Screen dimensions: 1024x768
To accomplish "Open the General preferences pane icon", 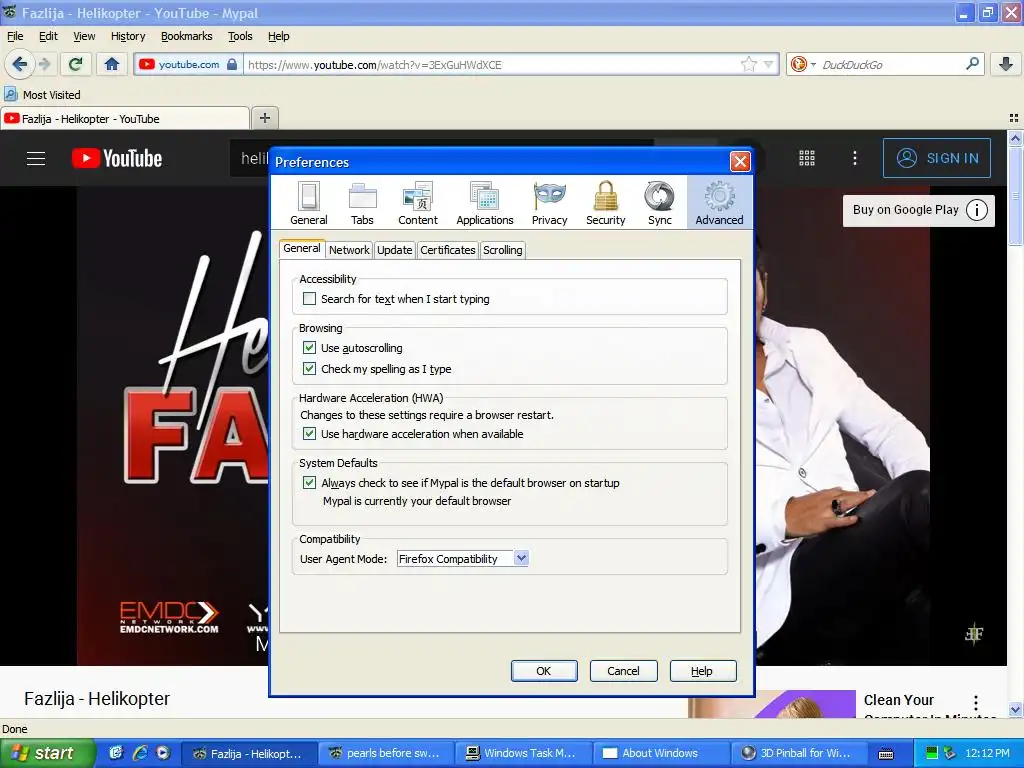I will tap(308, 203).
